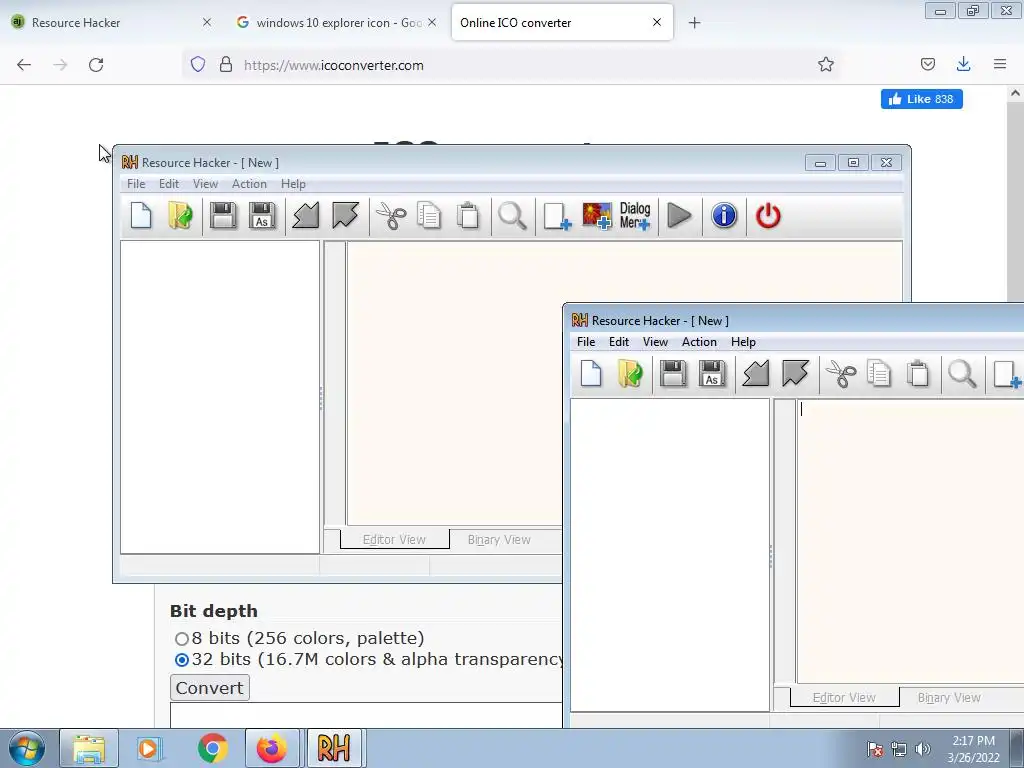Open Windows Start menu orb

[x=27, y=748]
